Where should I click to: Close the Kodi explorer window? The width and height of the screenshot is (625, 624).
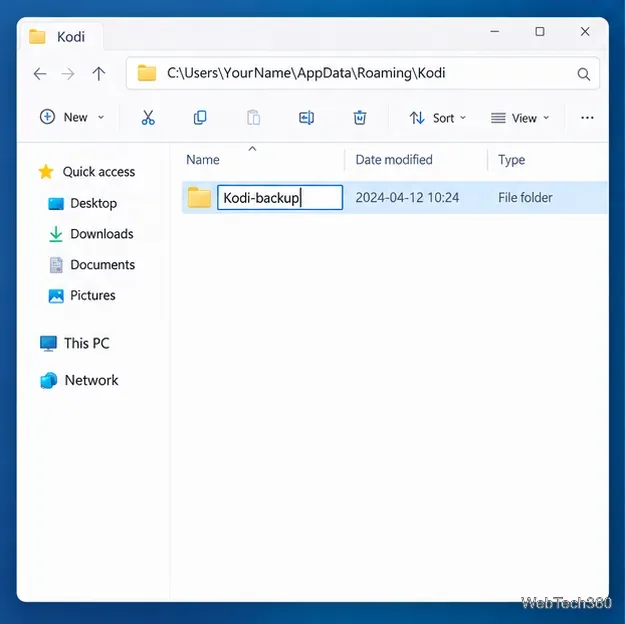585,31
